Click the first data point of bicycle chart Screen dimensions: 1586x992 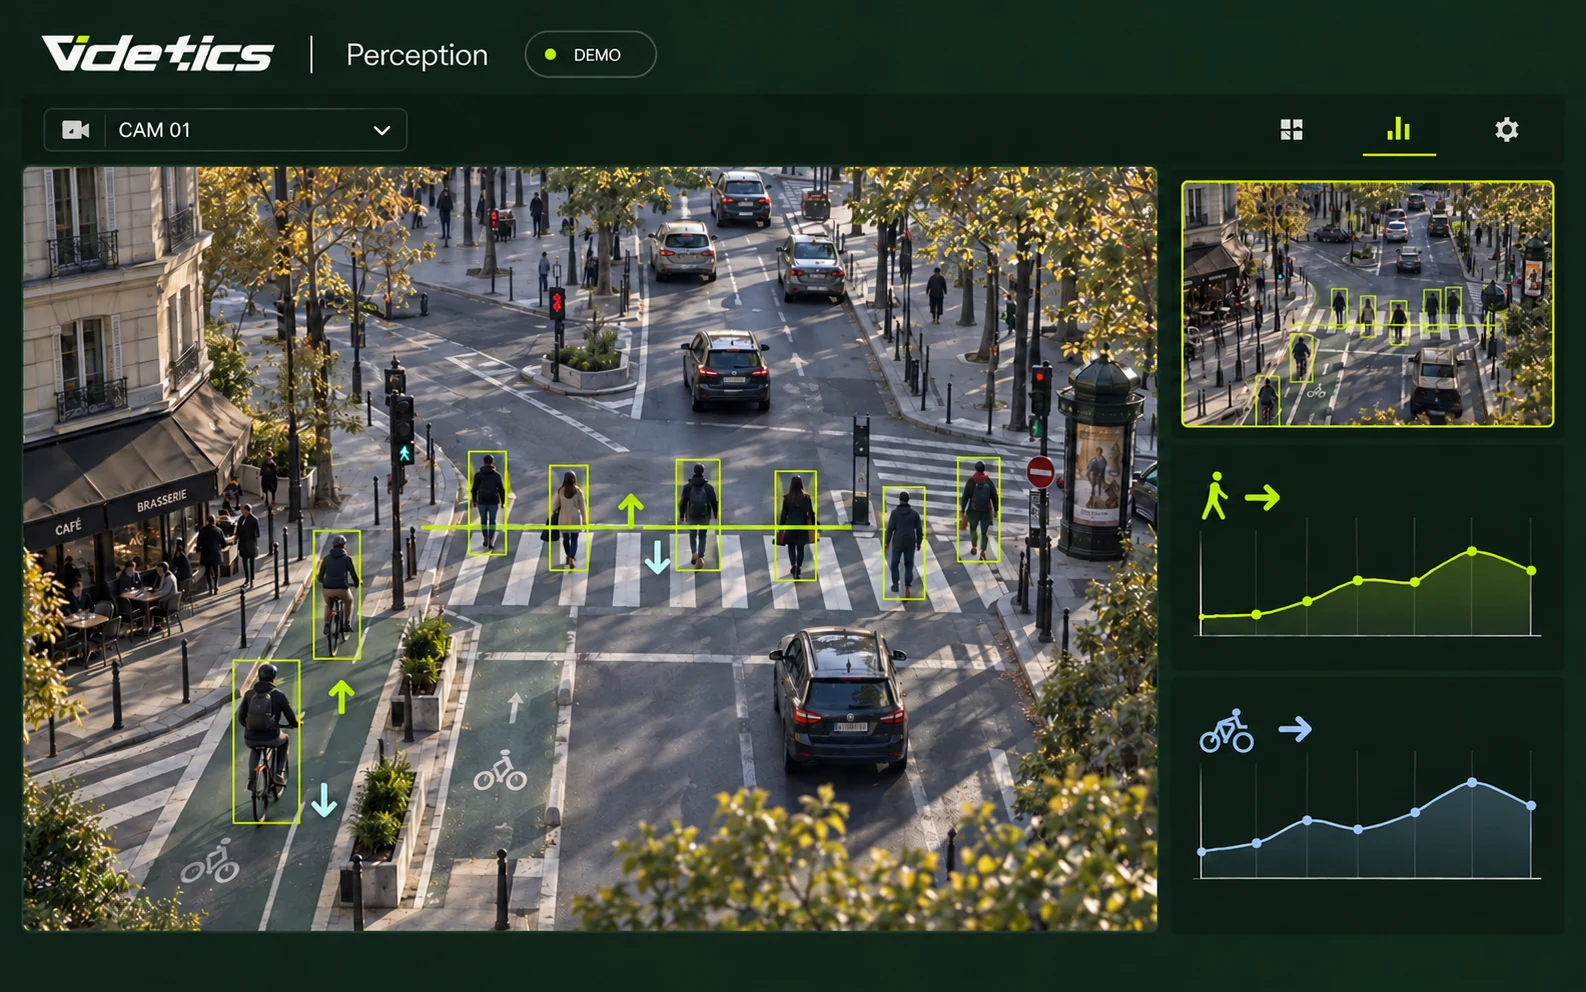pos(1202,852)
